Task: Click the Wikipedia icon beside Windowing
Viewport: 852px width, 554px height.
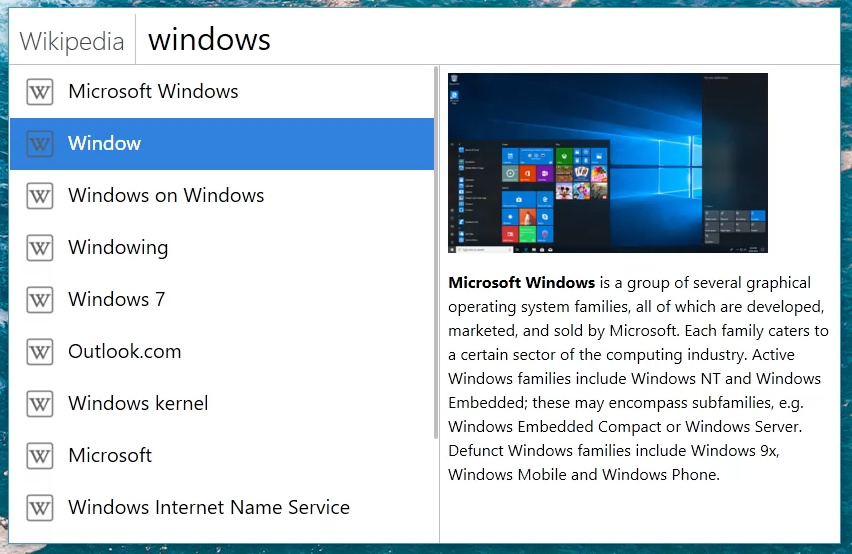Action: coord(40,248)
